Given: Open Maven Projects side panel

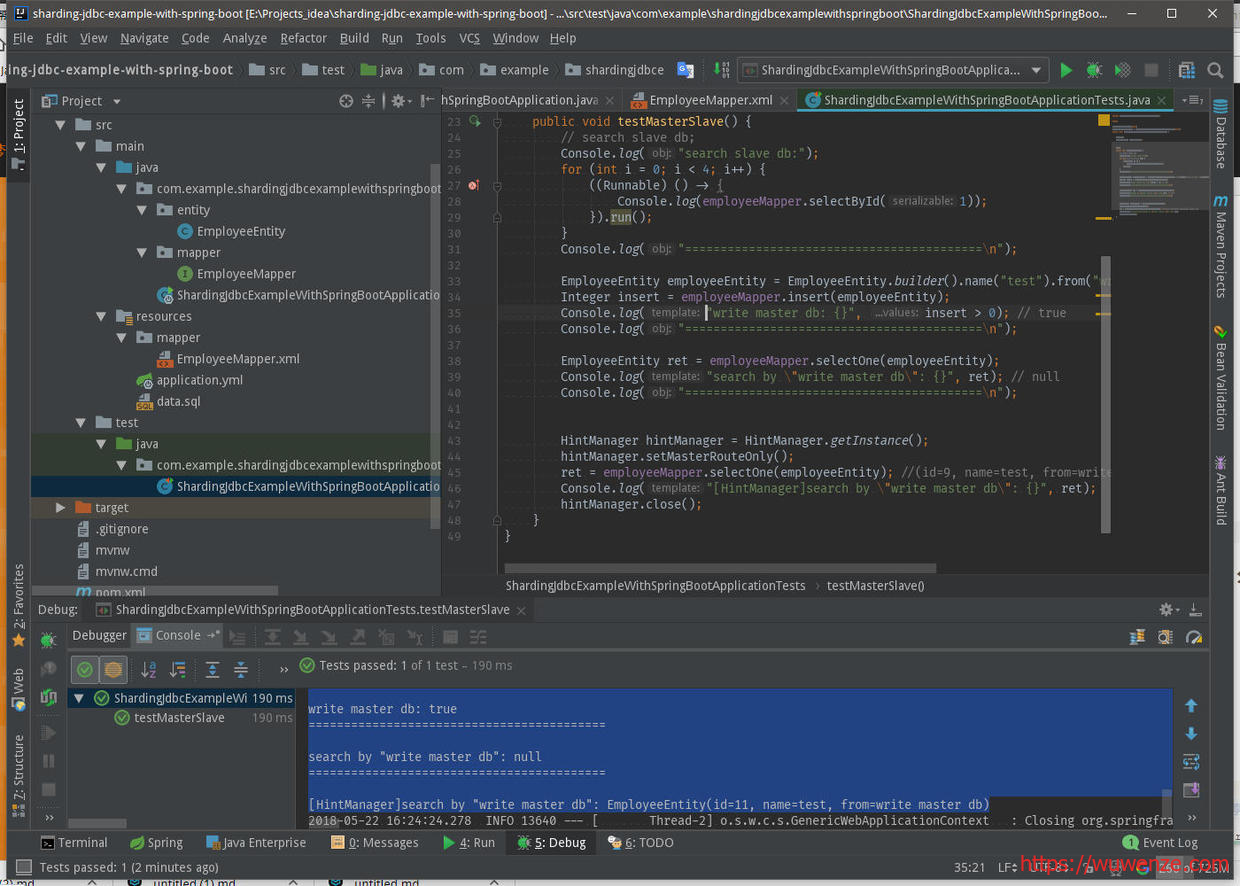Looking at the screenshot, I should coord(1220,248).
